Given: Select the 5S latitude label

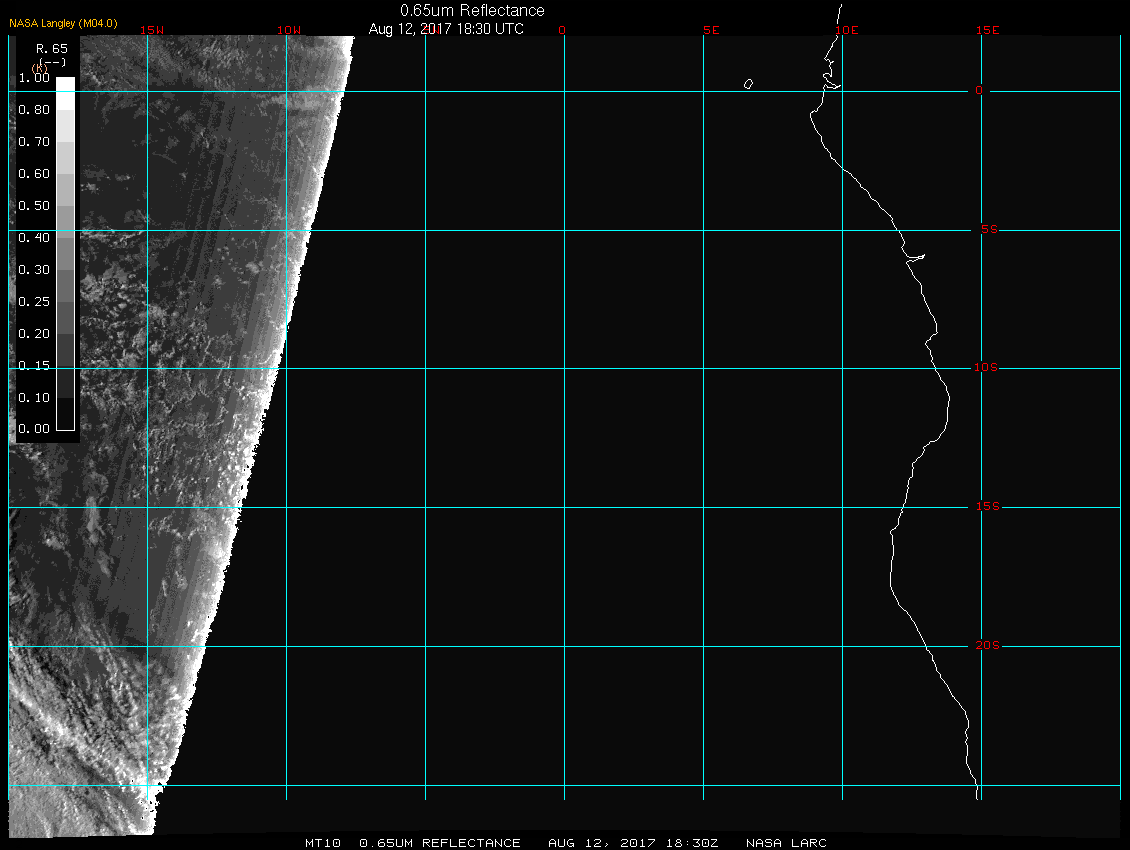Looking at the screenshot, I should coord(988,230).
